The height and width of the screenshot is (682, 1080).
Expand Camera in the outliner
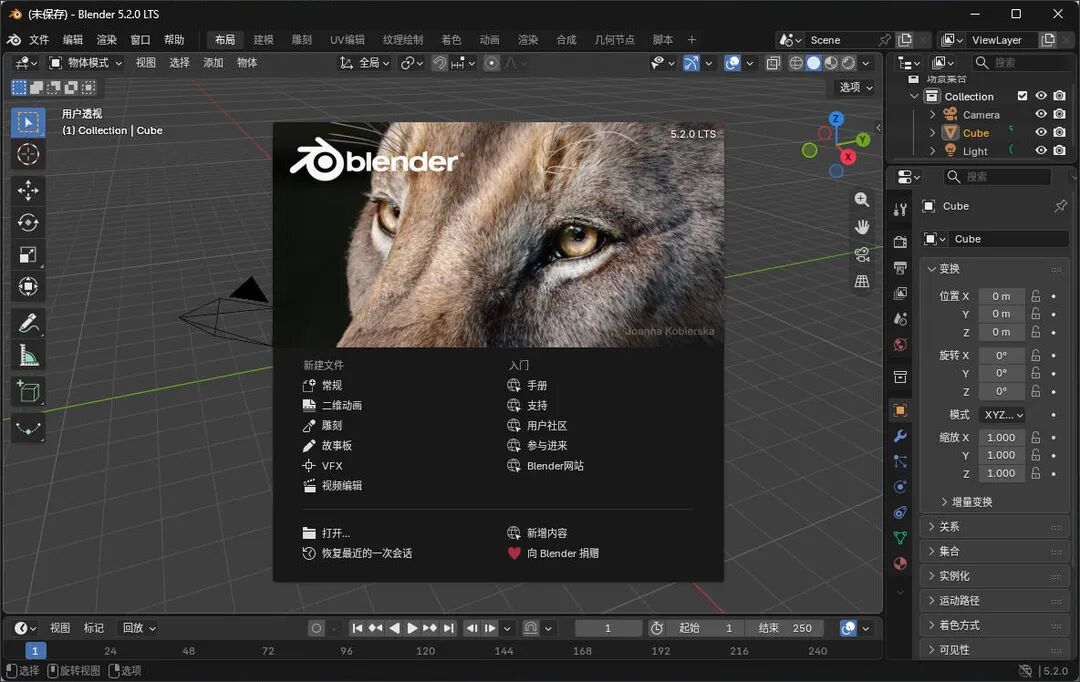tap(932, 114)
